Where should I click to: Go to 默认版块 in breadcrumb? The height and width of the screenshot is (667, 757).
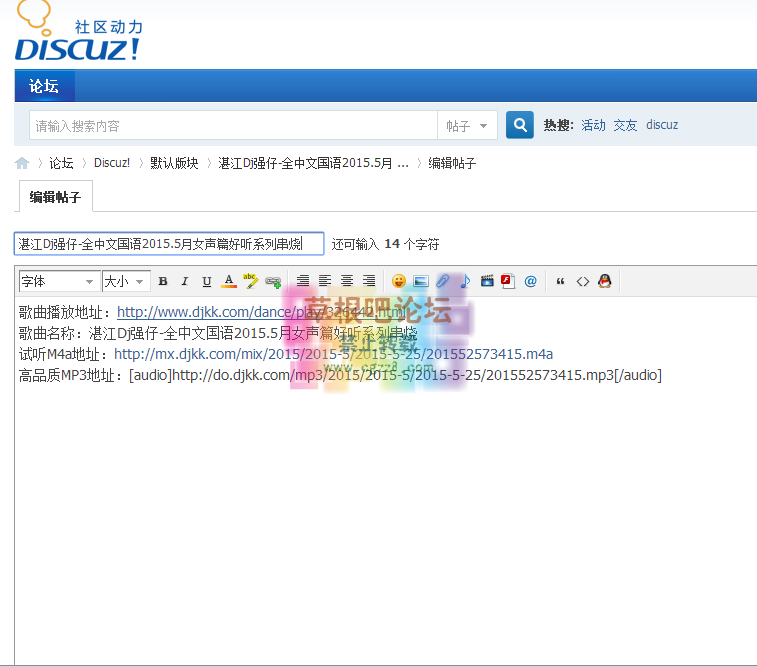click(x=174, y=163)
